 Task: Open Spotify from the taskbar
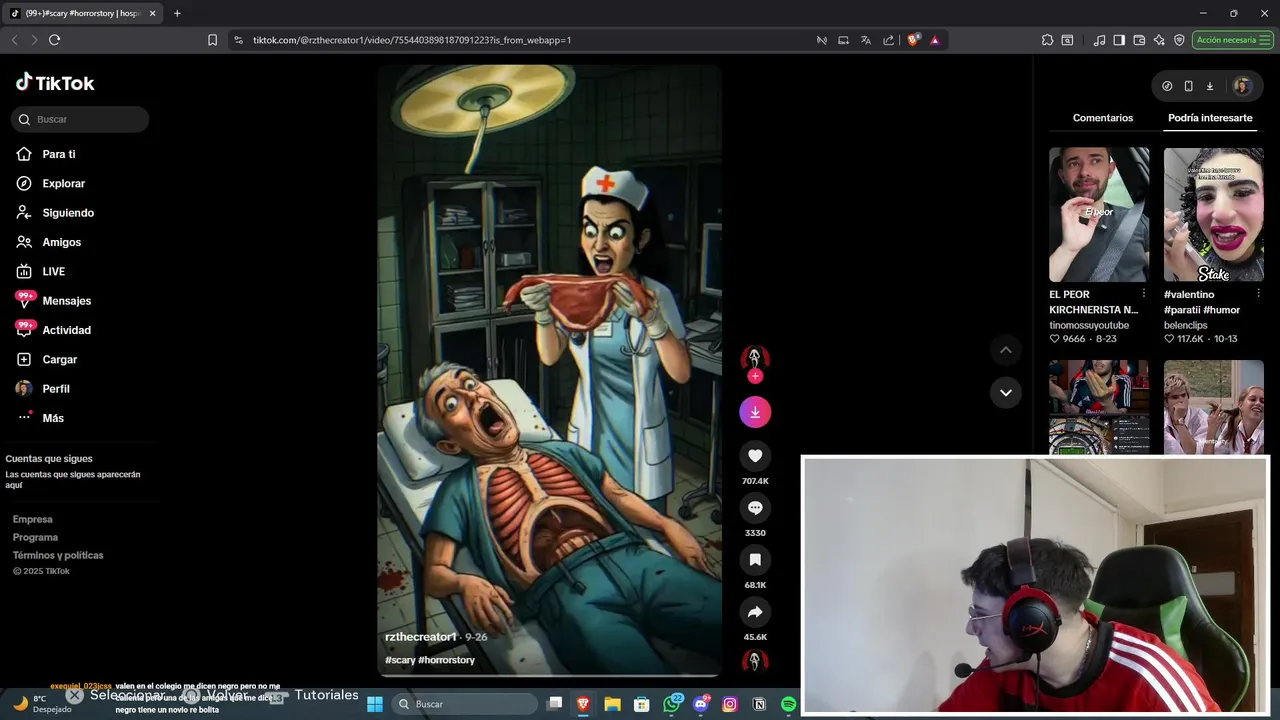tap(788, 704)
